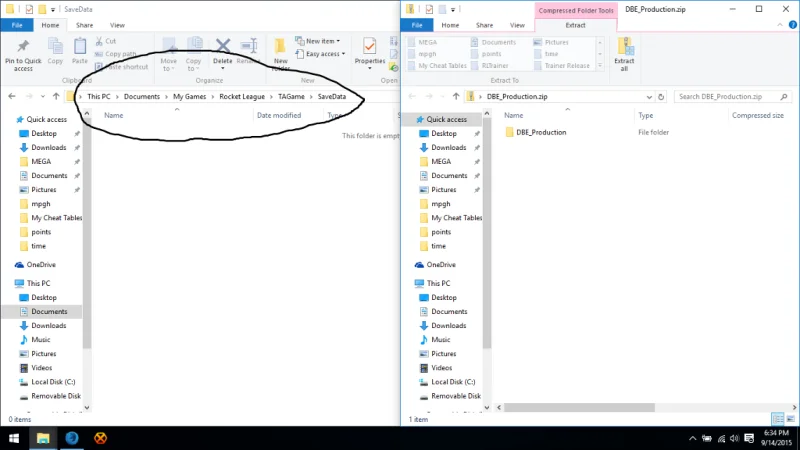Open View tab in DBE_Production.zip window
800x450 pixels.
(517, 25)
